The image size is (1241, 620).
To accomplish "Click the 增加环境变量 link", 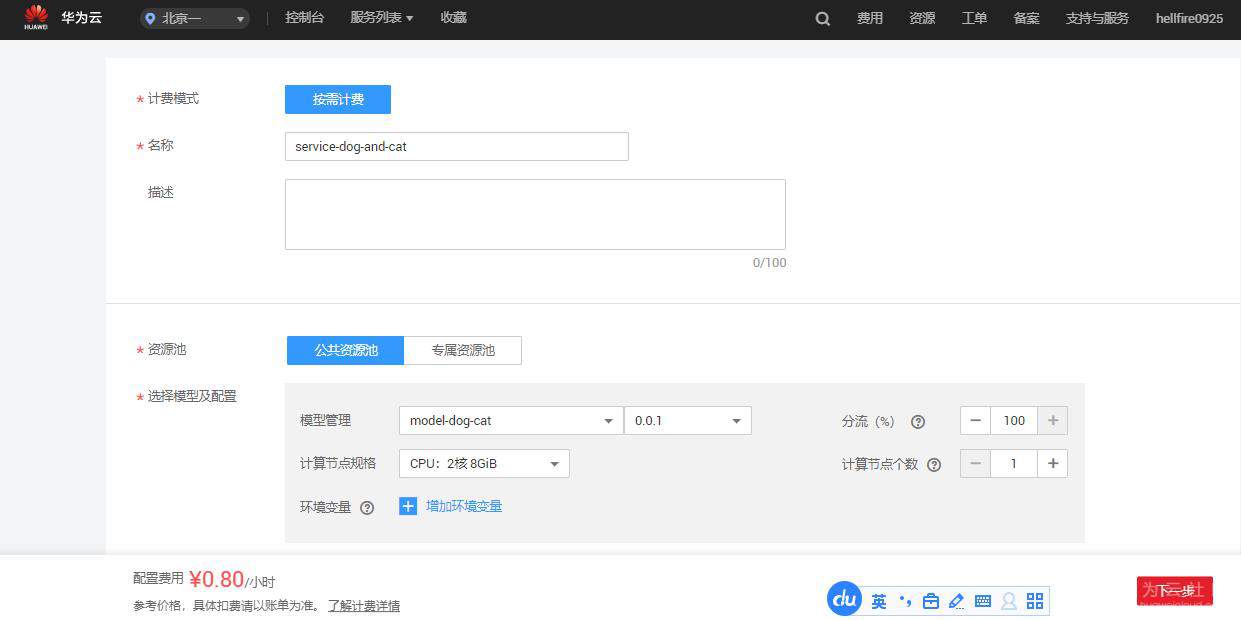I will [464, 506].
